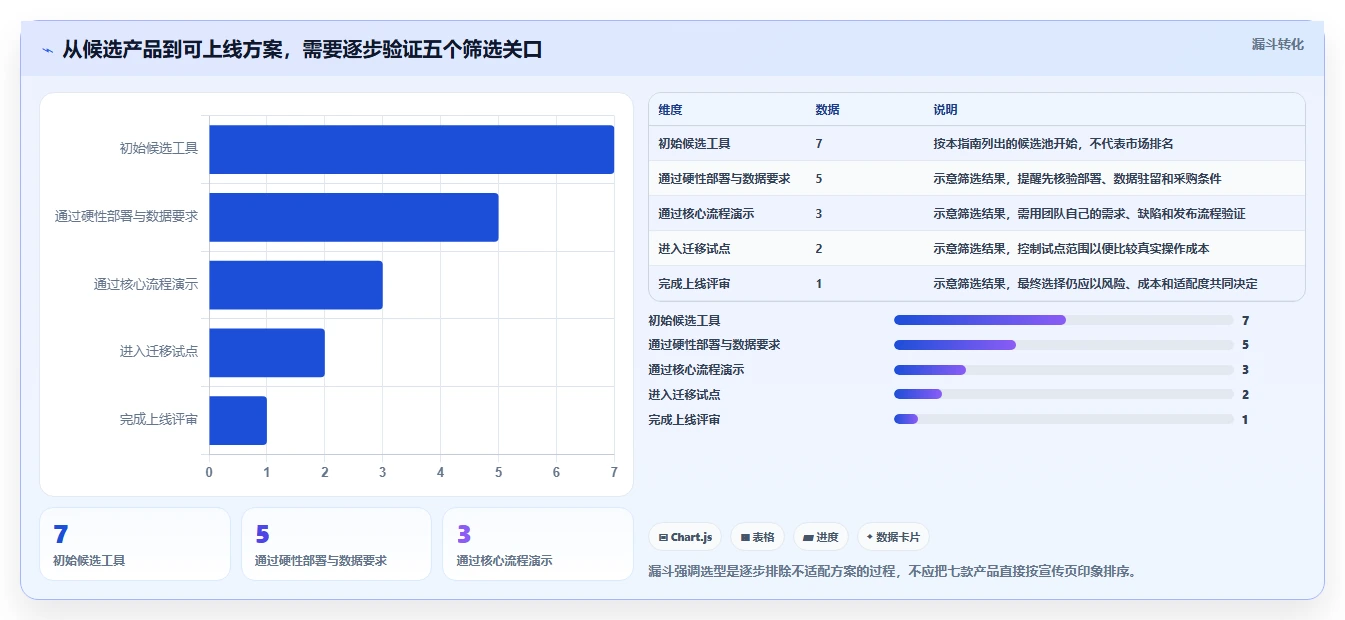Click the description mentioning 控制试点范围
Screen dimensions: 1345x620
1071,249
